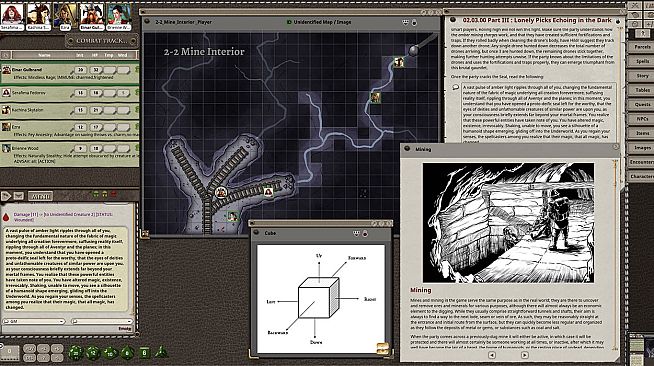Click the envelope mail icon above chat
This screenshot has height=366, width=654.
[18, 196]
